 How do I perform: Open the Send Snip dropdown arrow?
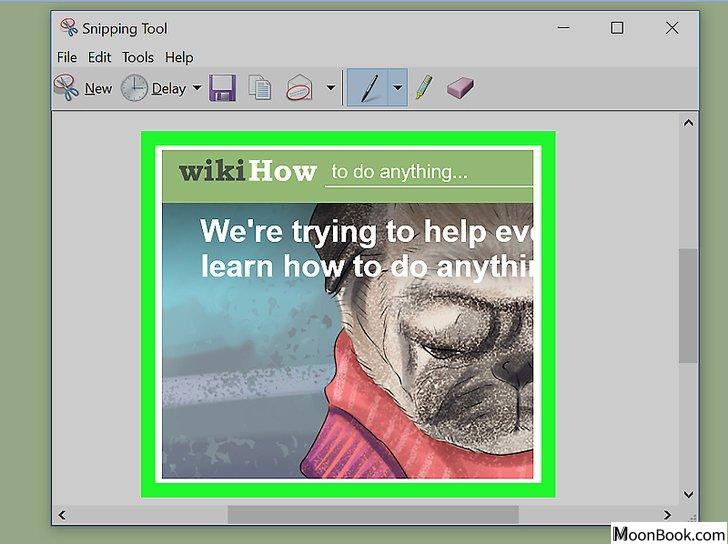click(x=331, y=87)
